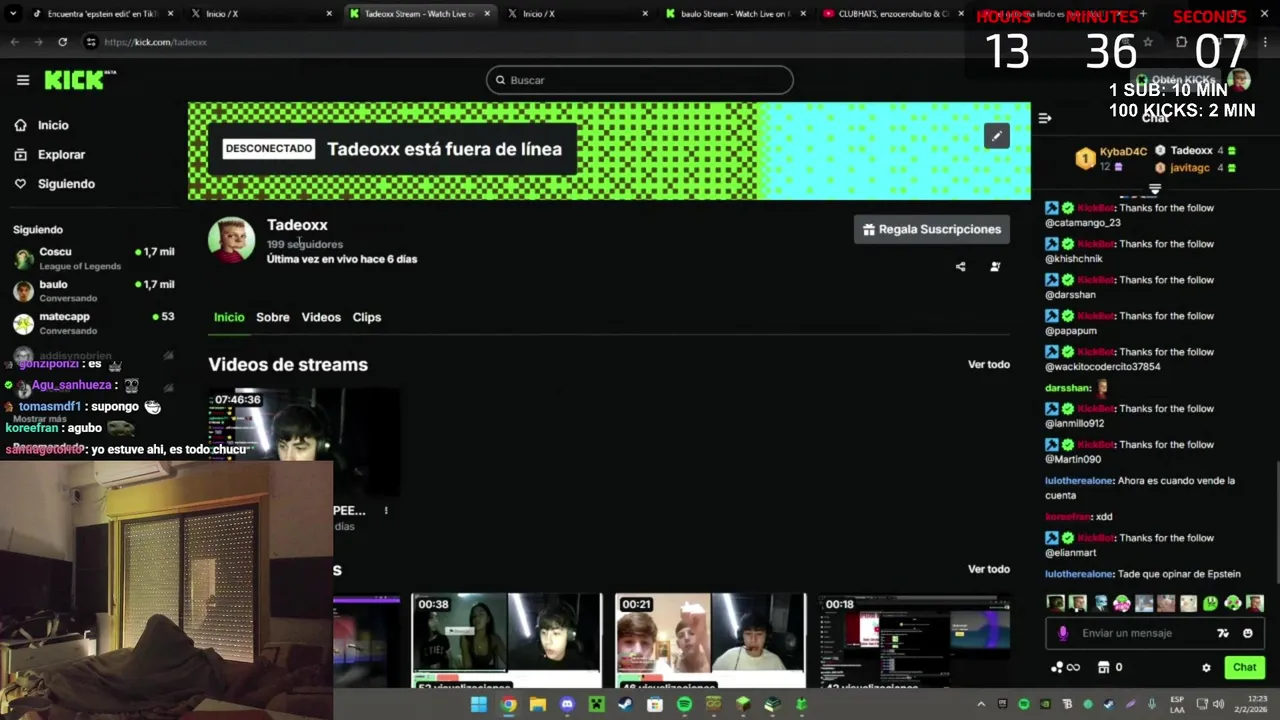The height and width of the screenshot is (720, 1280).
Task: Click the channel points infinity icon
Action: click(1066, 667)
